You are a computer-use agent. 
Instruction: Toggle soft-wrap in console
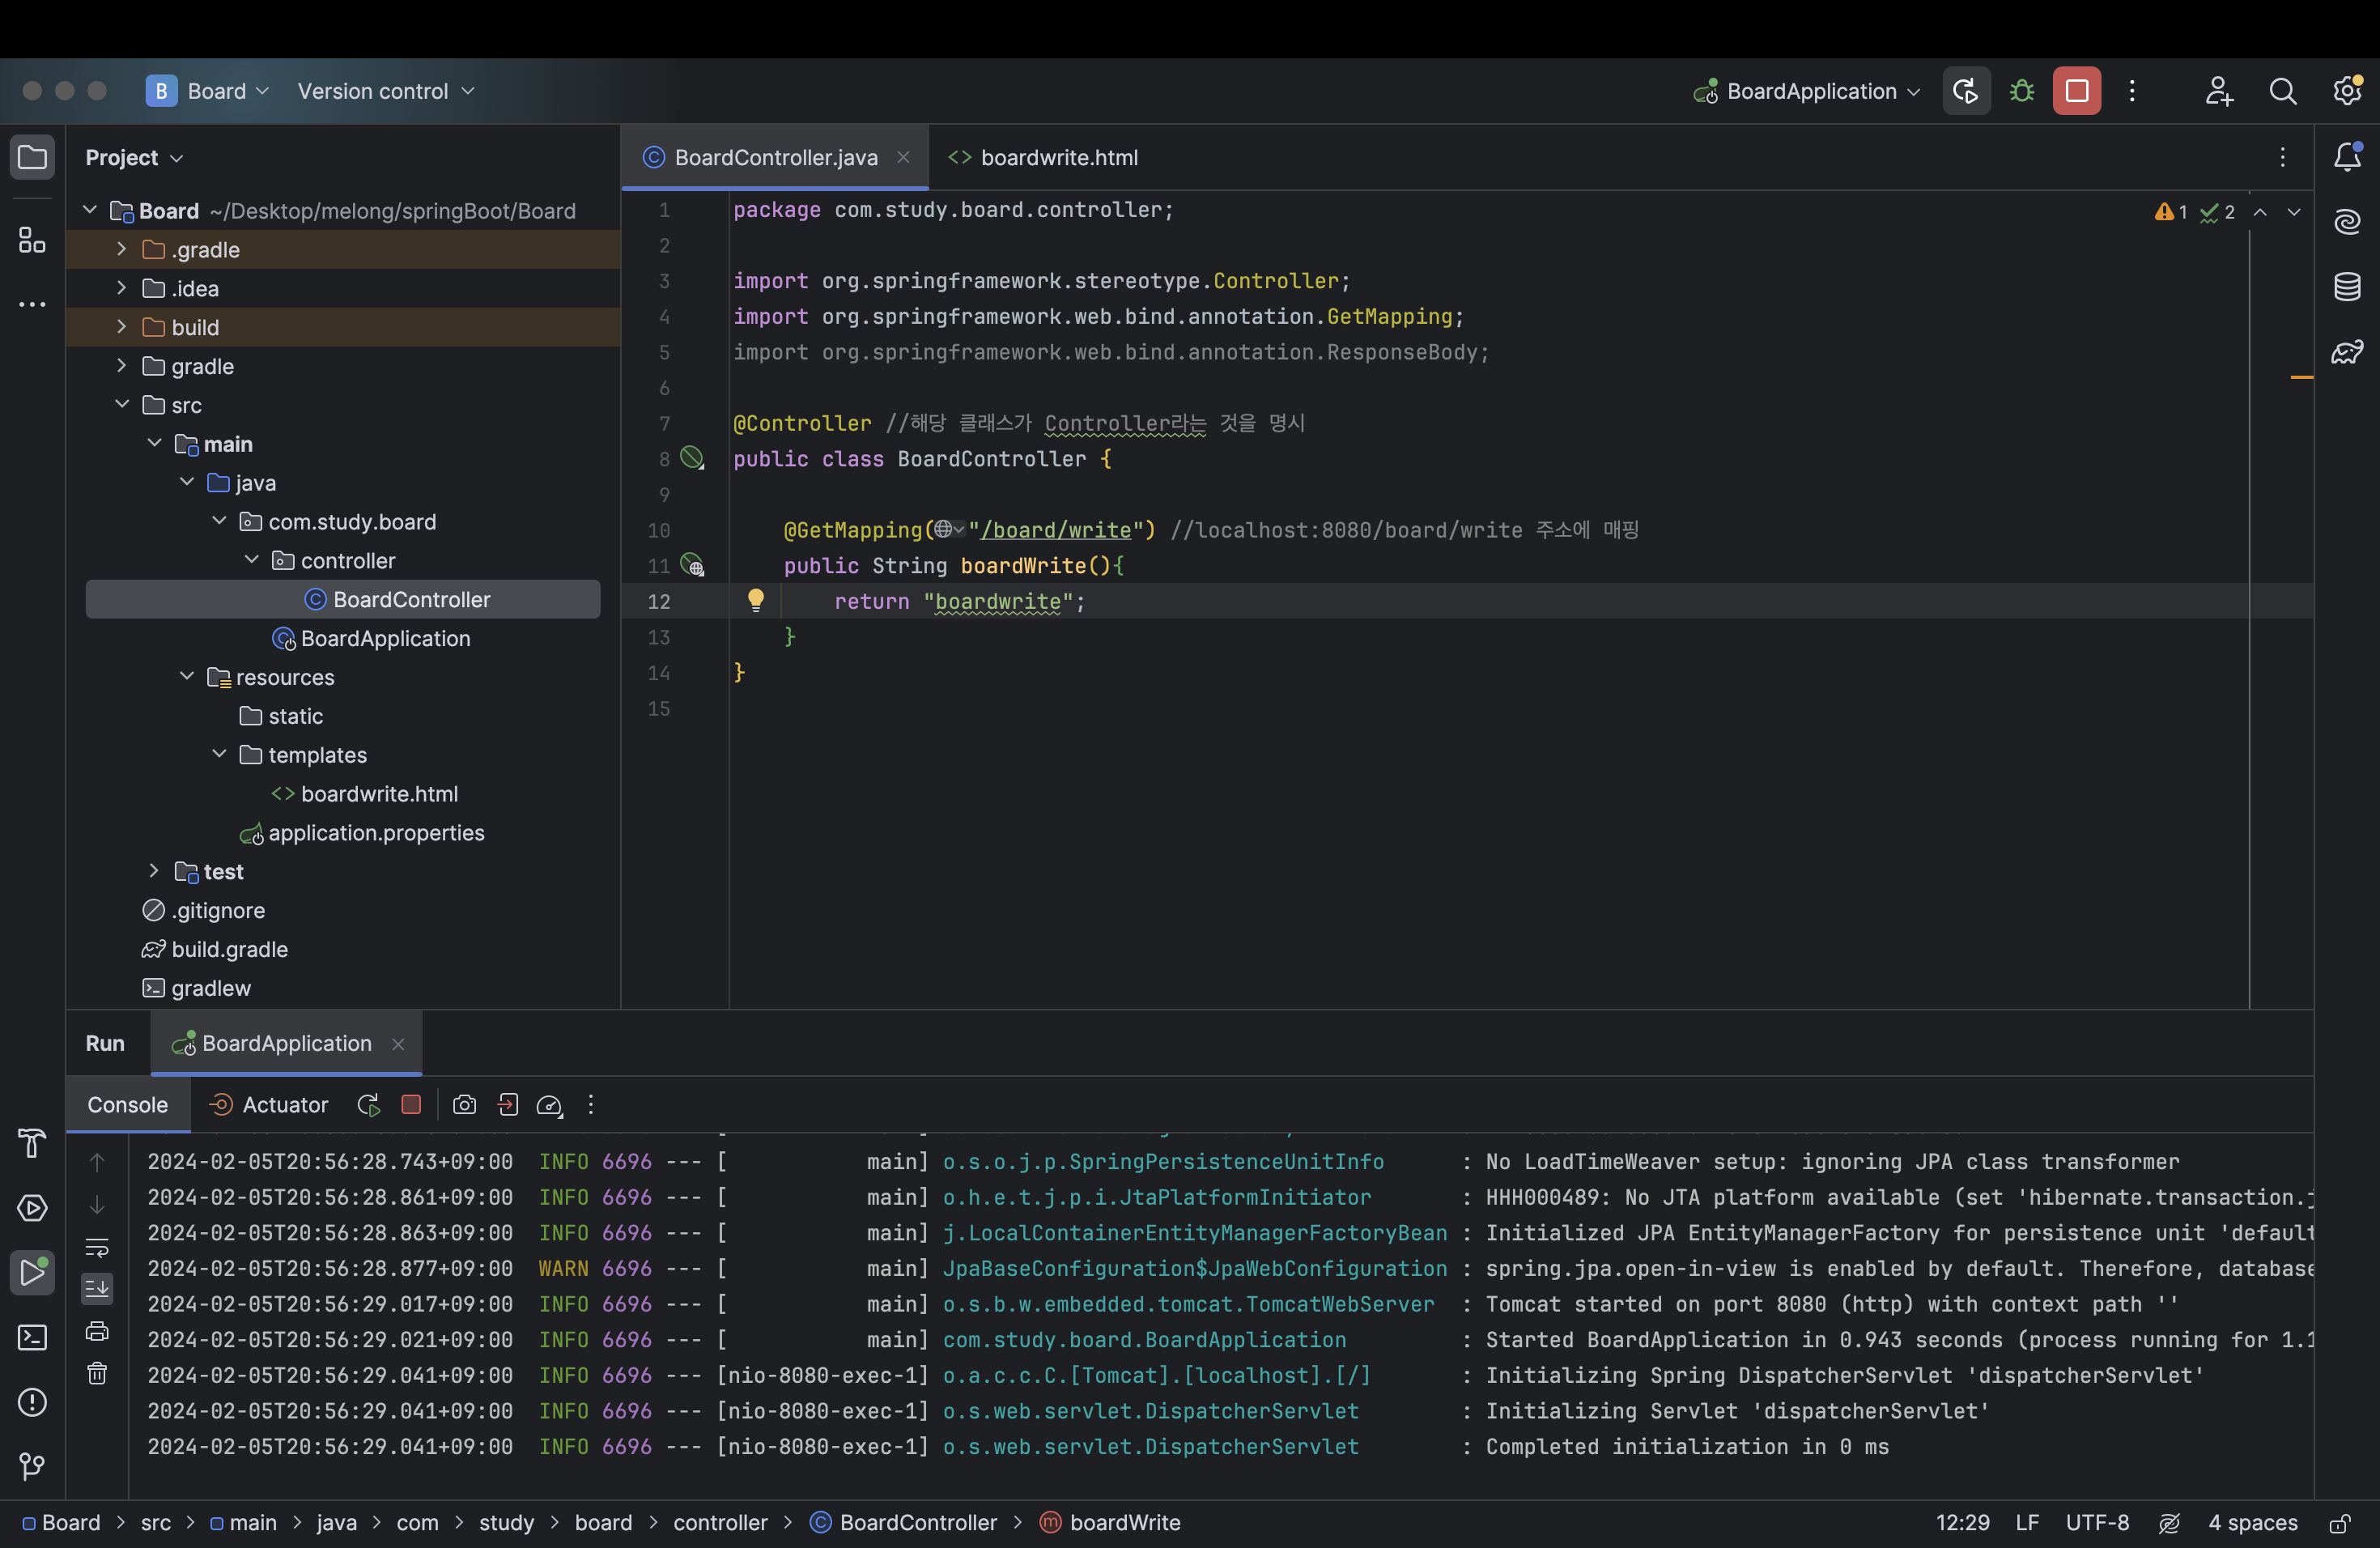click(97, 1247)
